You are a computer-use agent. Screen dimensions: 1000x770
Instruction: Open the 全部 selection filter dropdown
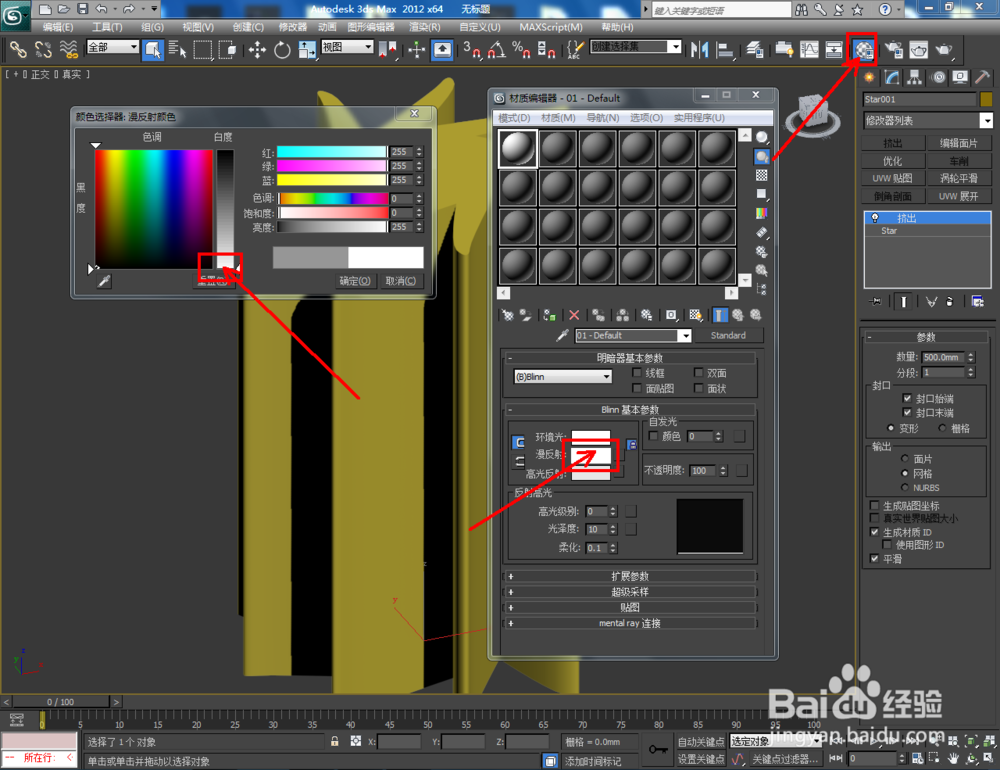click(112, 47)
